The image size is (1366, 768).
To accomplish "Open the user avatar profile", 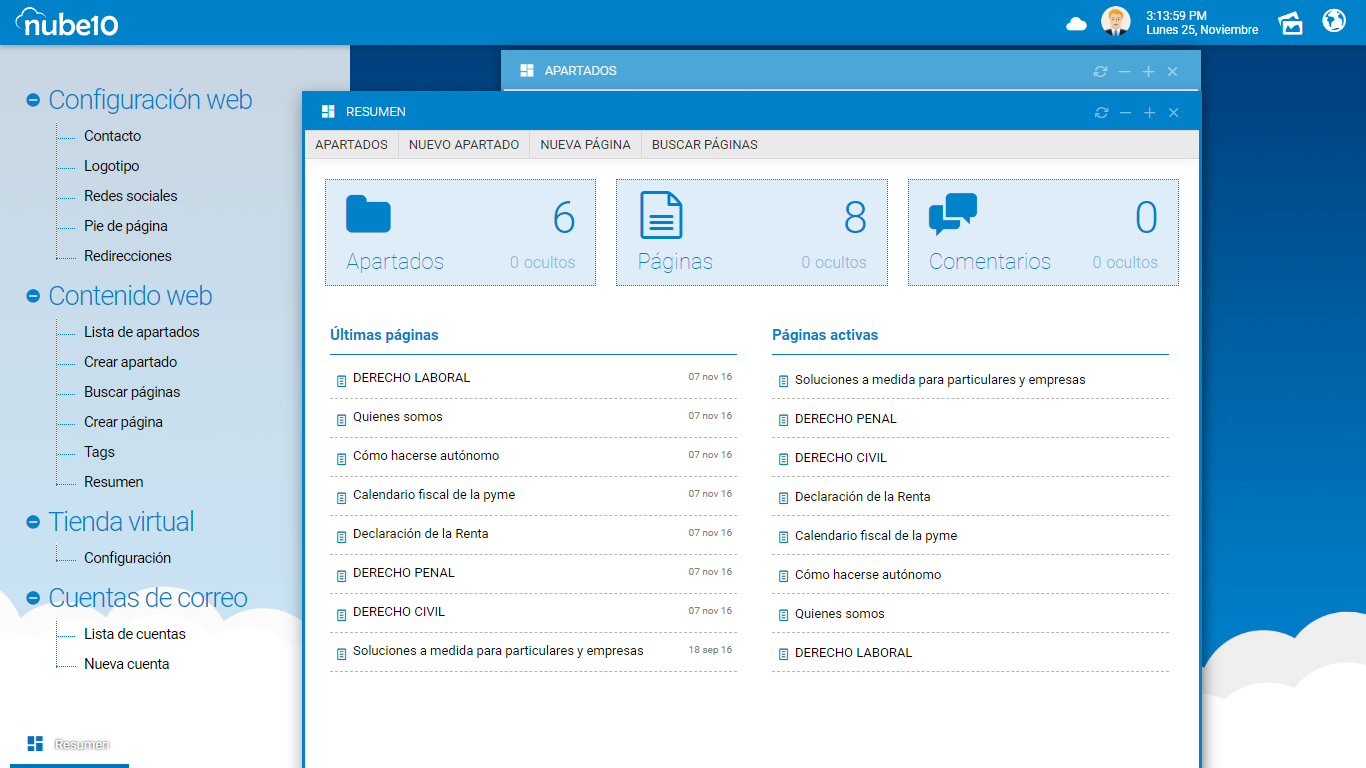I will pos(1115,21).
